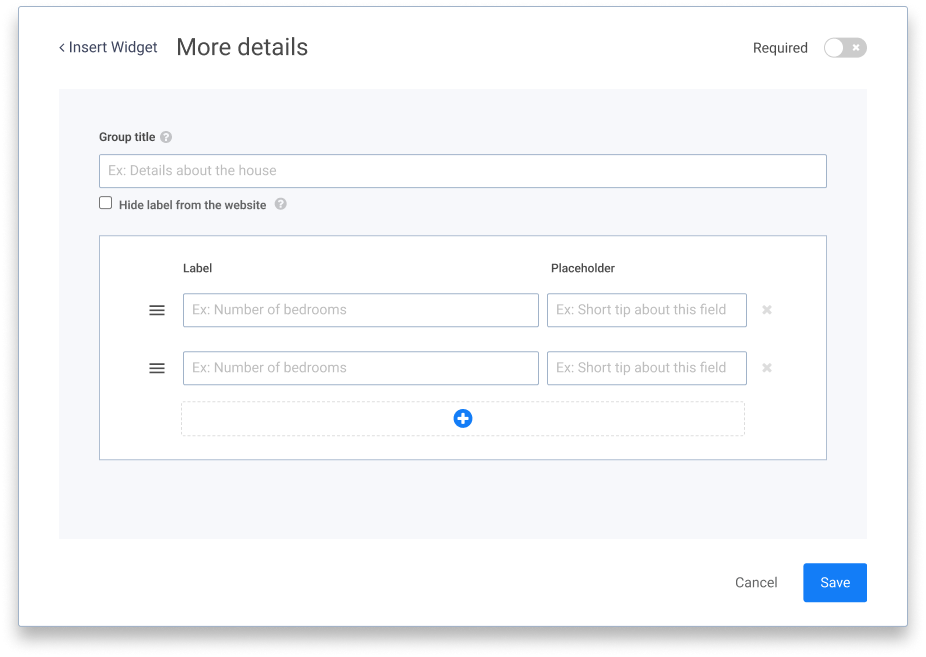Focus the second Label input field
This screenshot has height=657, width=926.
pyautogui.click(x=360, y=368)
